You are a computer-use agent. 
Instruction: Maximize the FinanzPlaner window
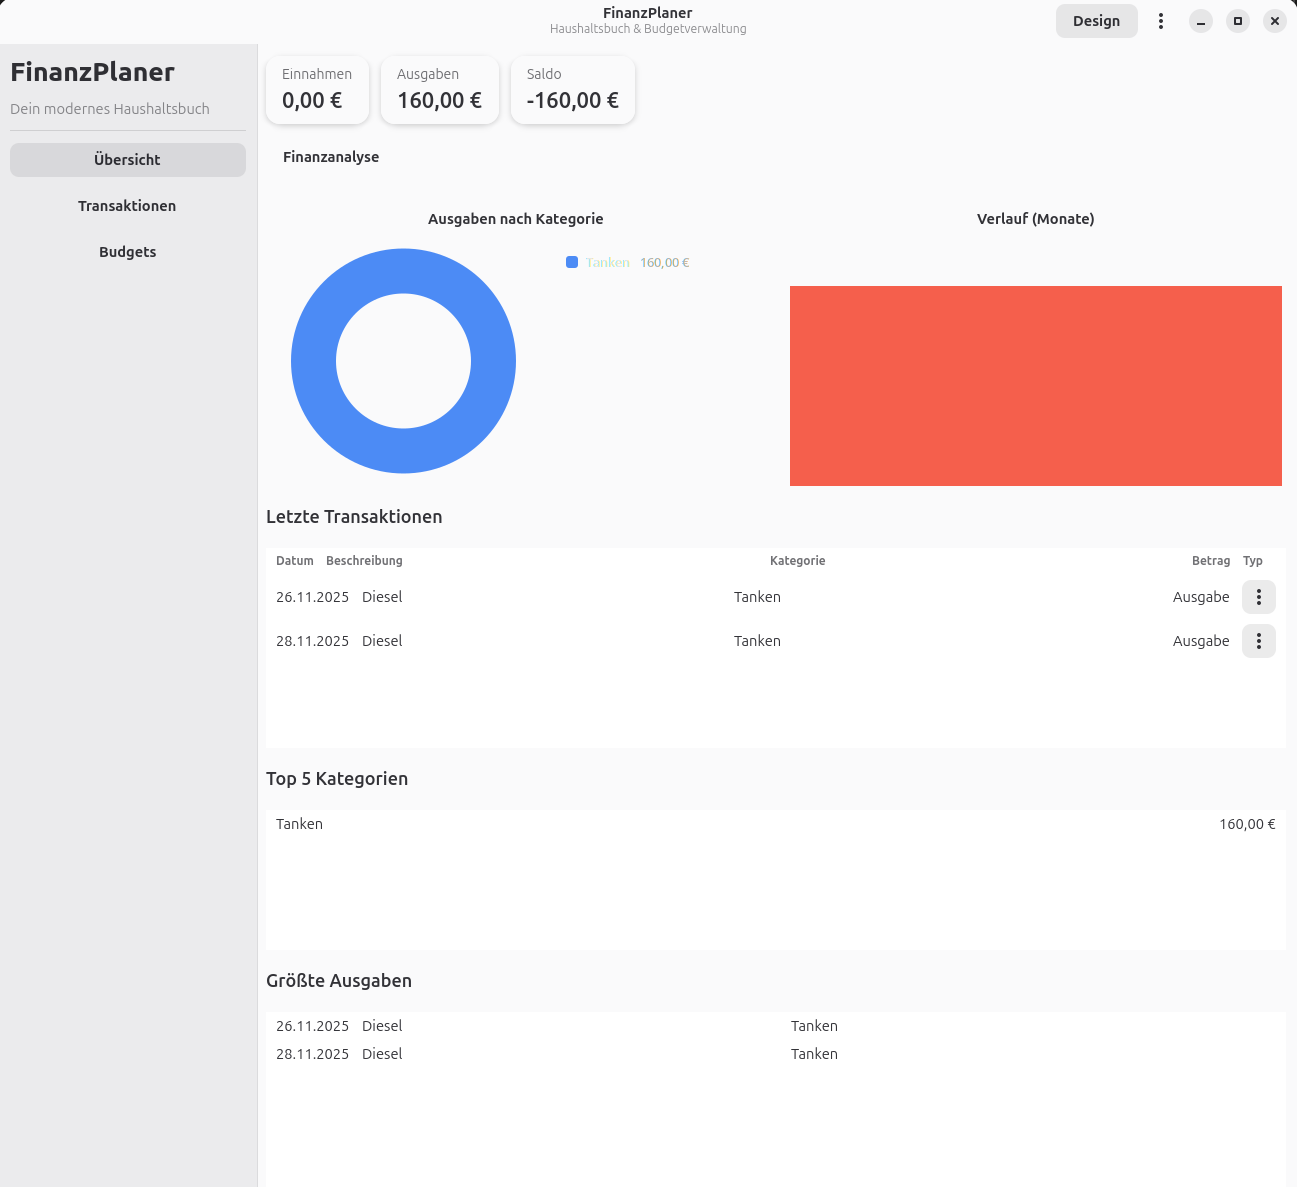(1237, 21)
